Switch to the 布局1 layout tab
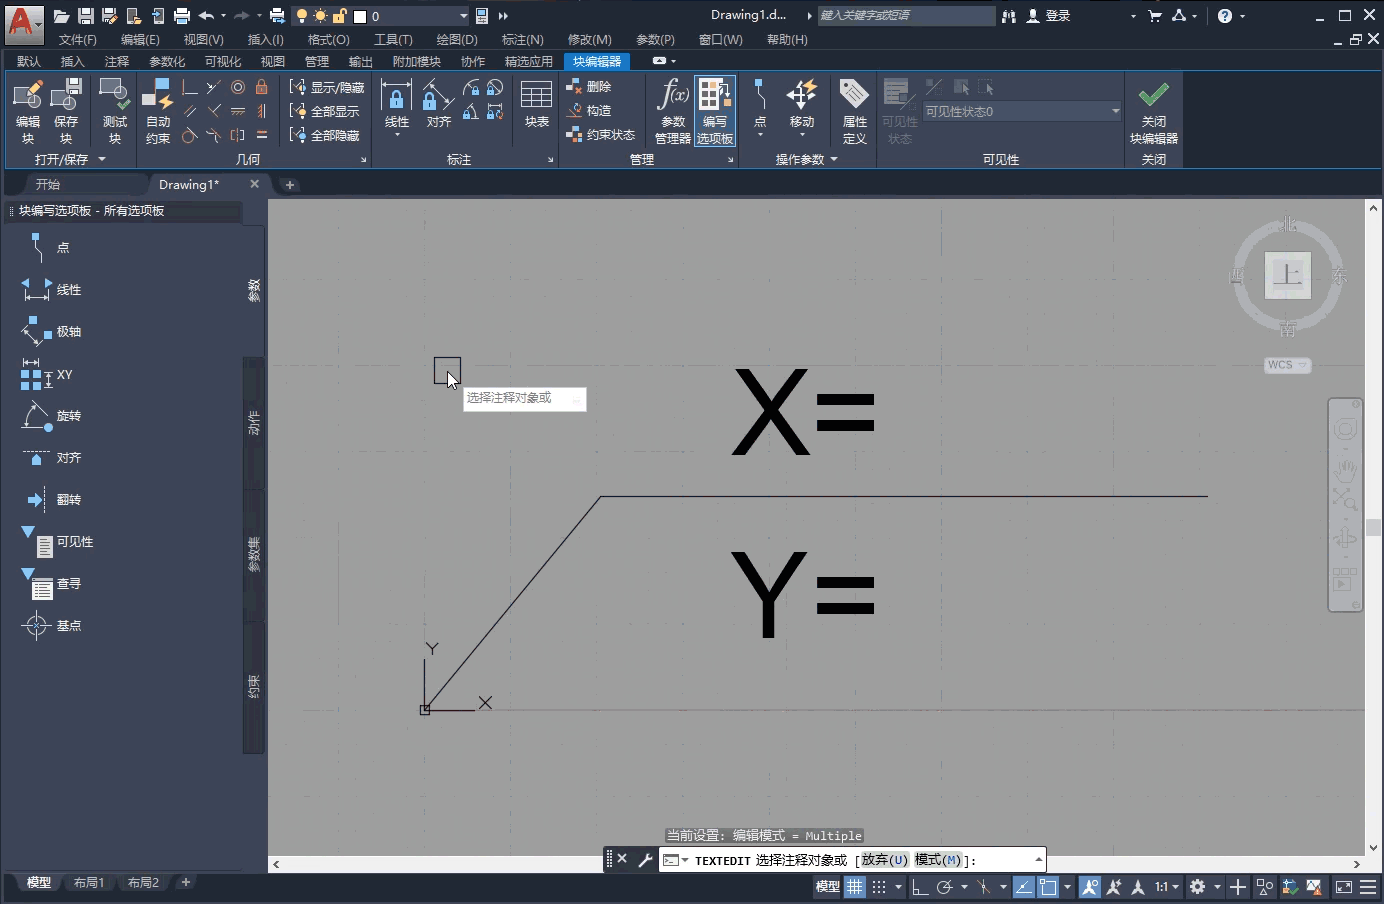The height and width of the screenshot is (904, 1384). [90, 883]
